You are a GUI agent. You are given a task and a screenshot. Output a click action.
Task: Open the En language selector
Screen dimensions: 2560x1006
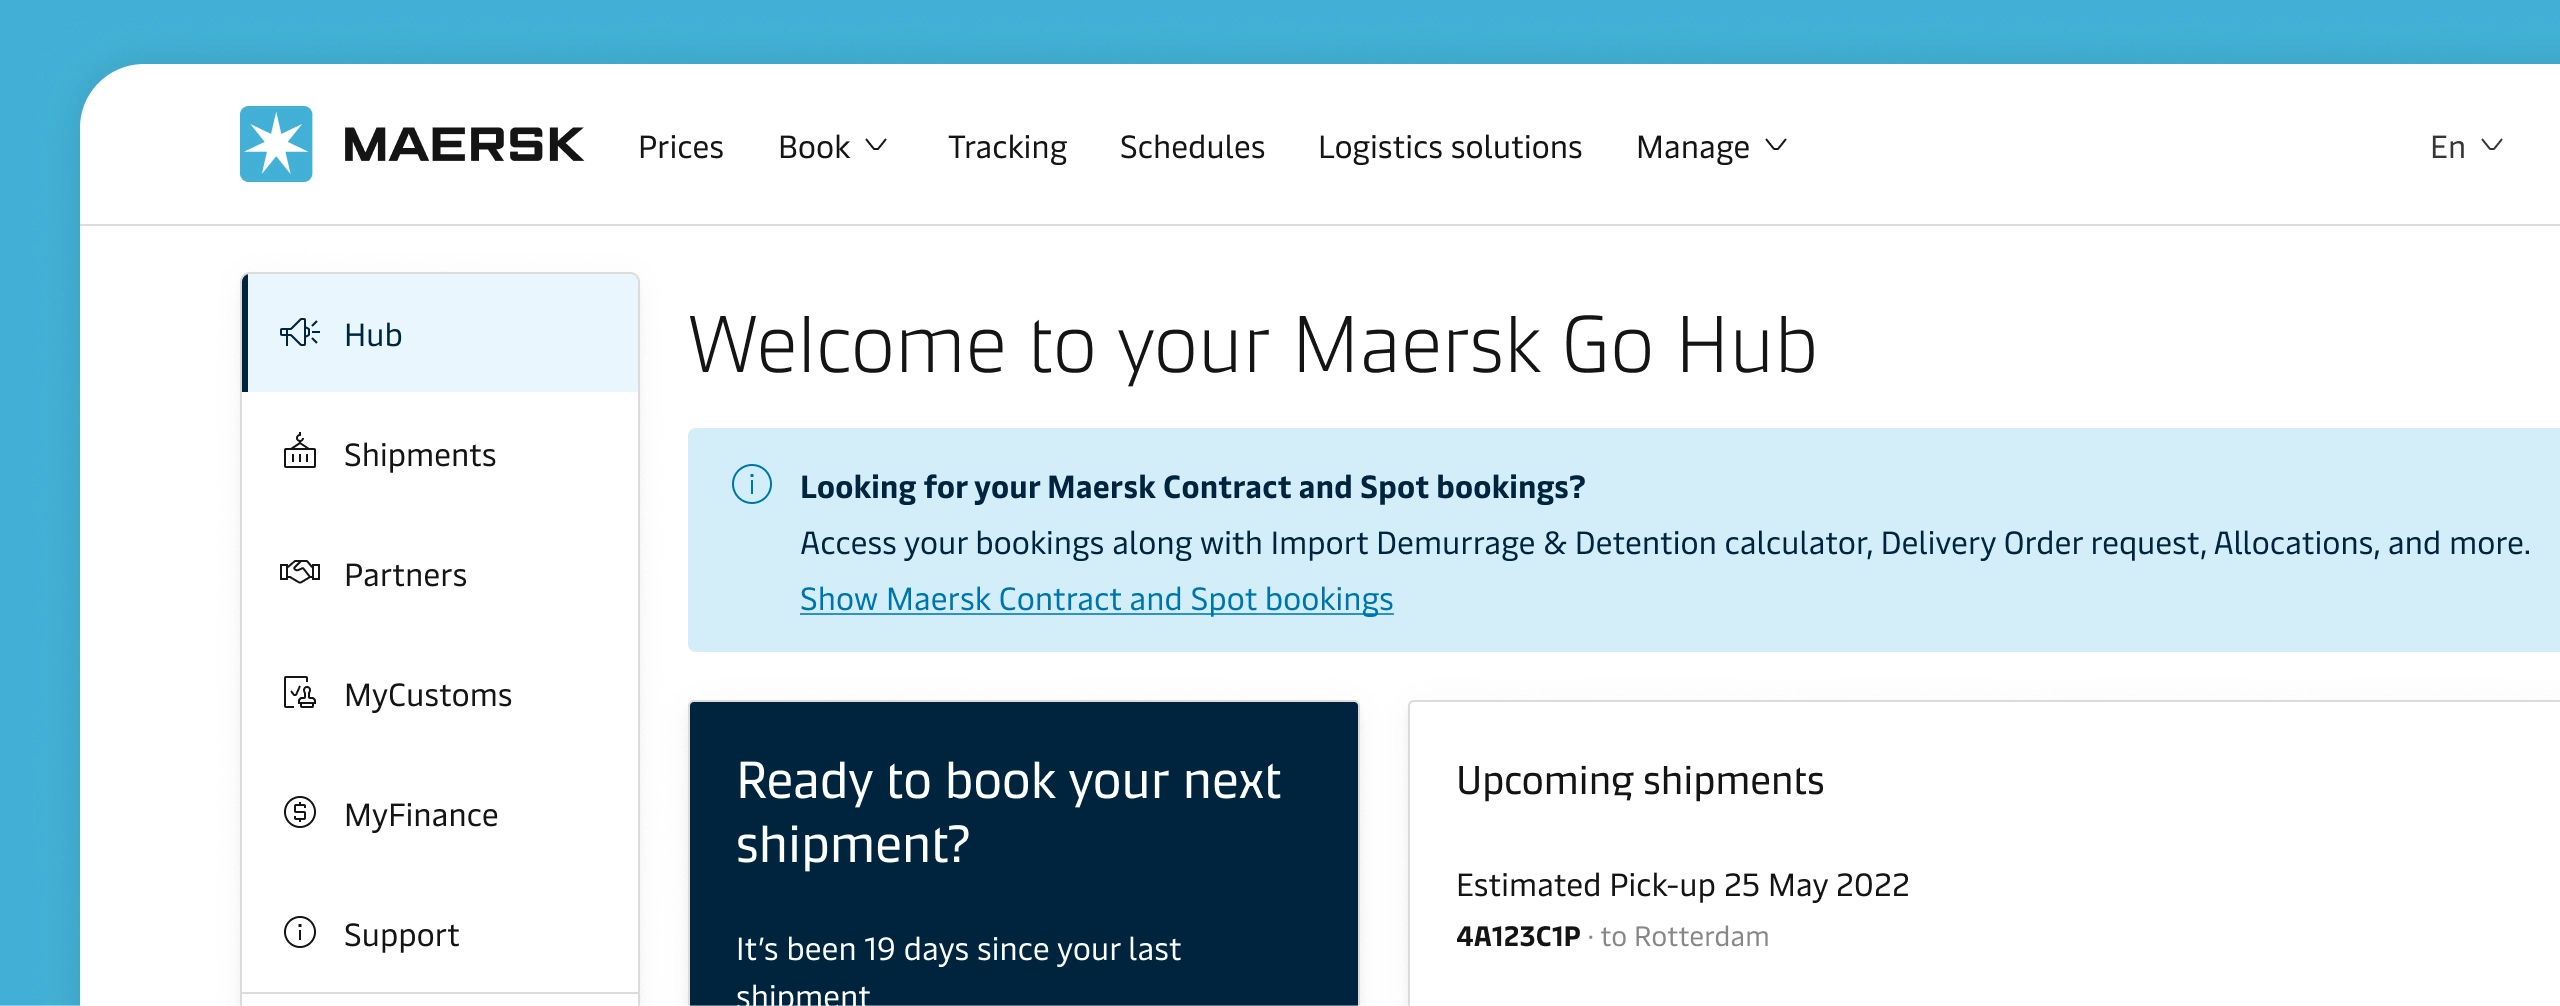pos(2465,146)
